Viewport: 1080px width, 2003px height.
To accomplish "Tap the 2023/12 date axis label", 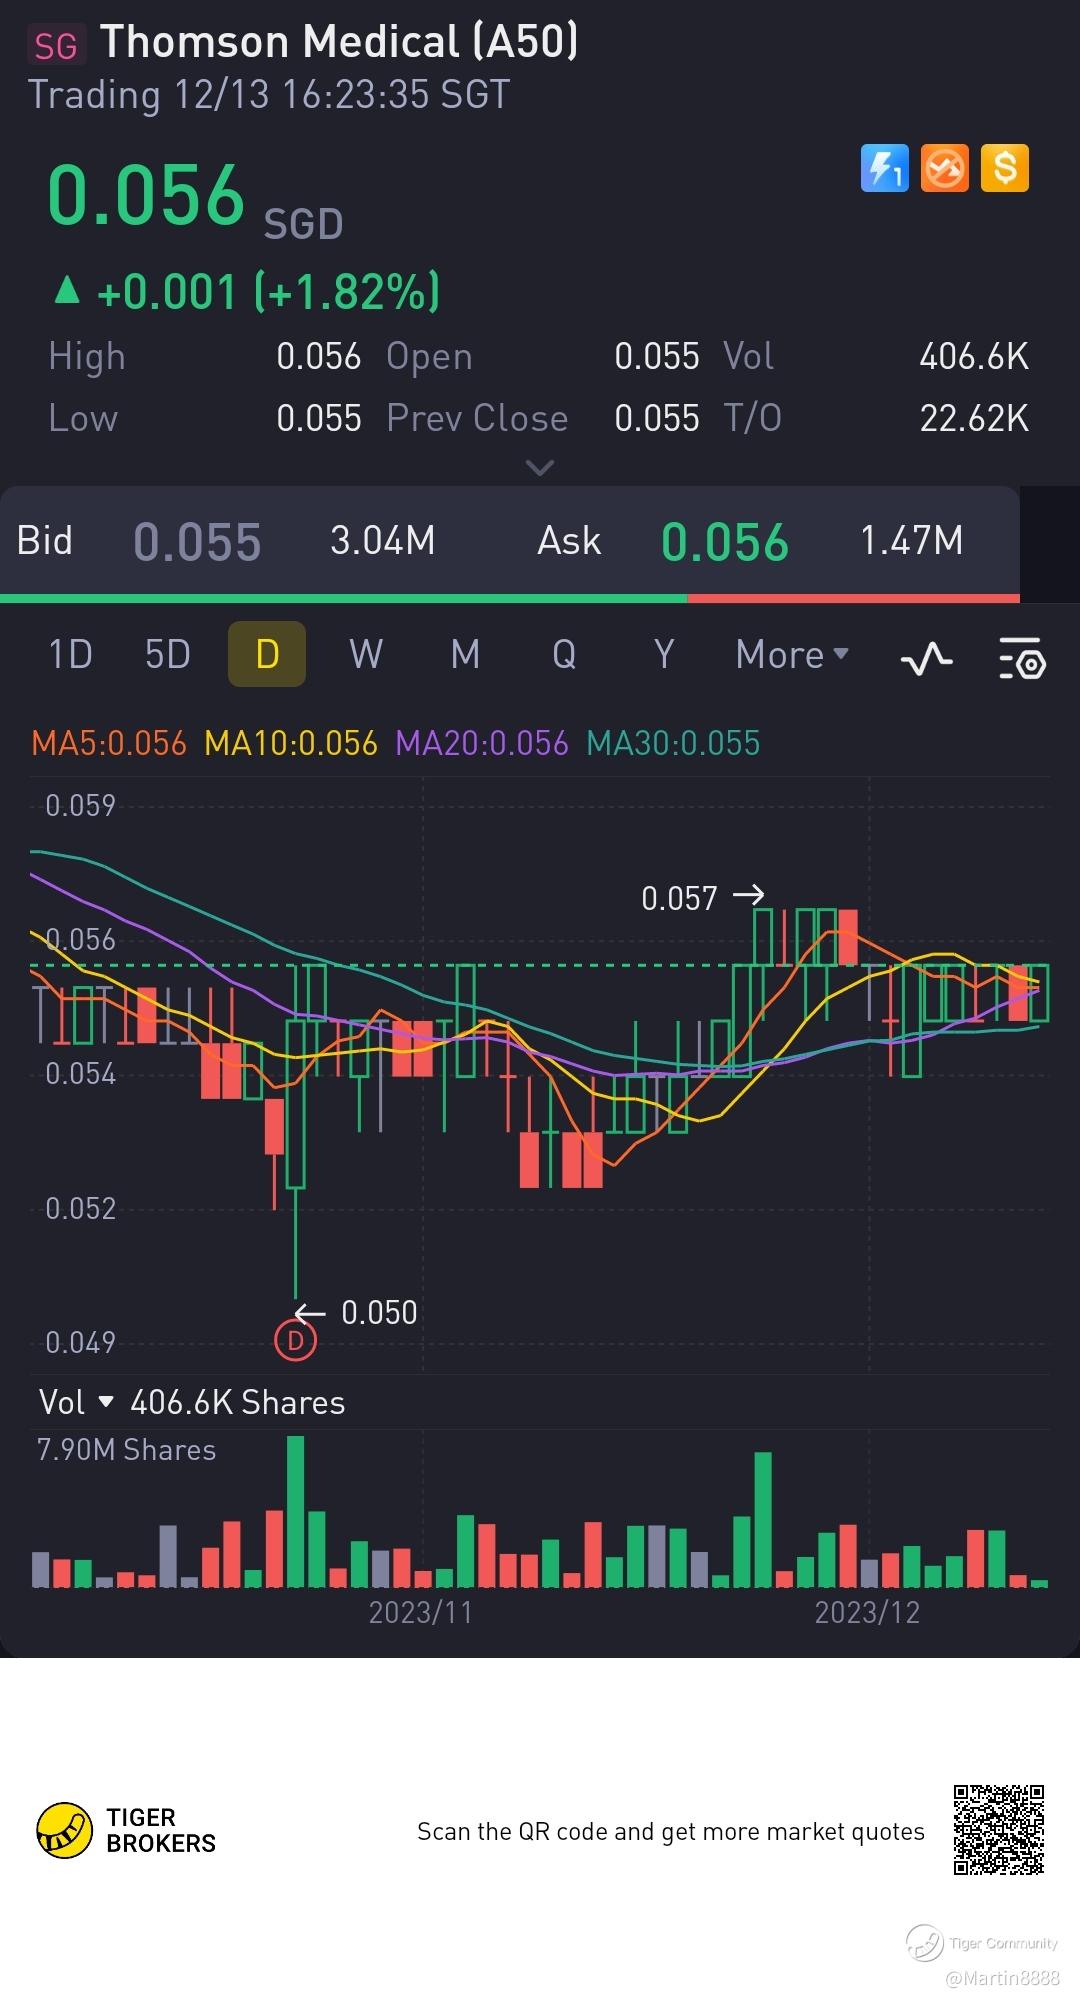I will point(867,1612).
